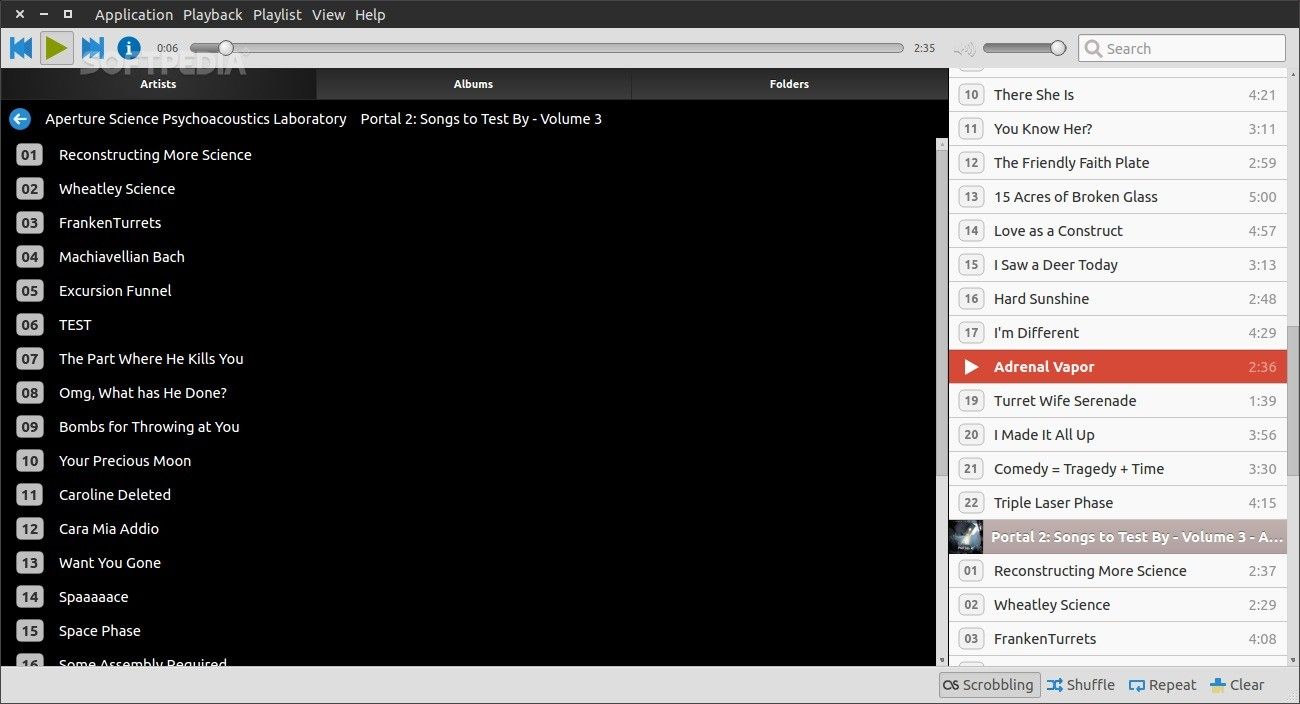Choose The Friendly Faith Plate in playlist
This screenshot has width=1300, height=704.
[x=1117, y=163]
